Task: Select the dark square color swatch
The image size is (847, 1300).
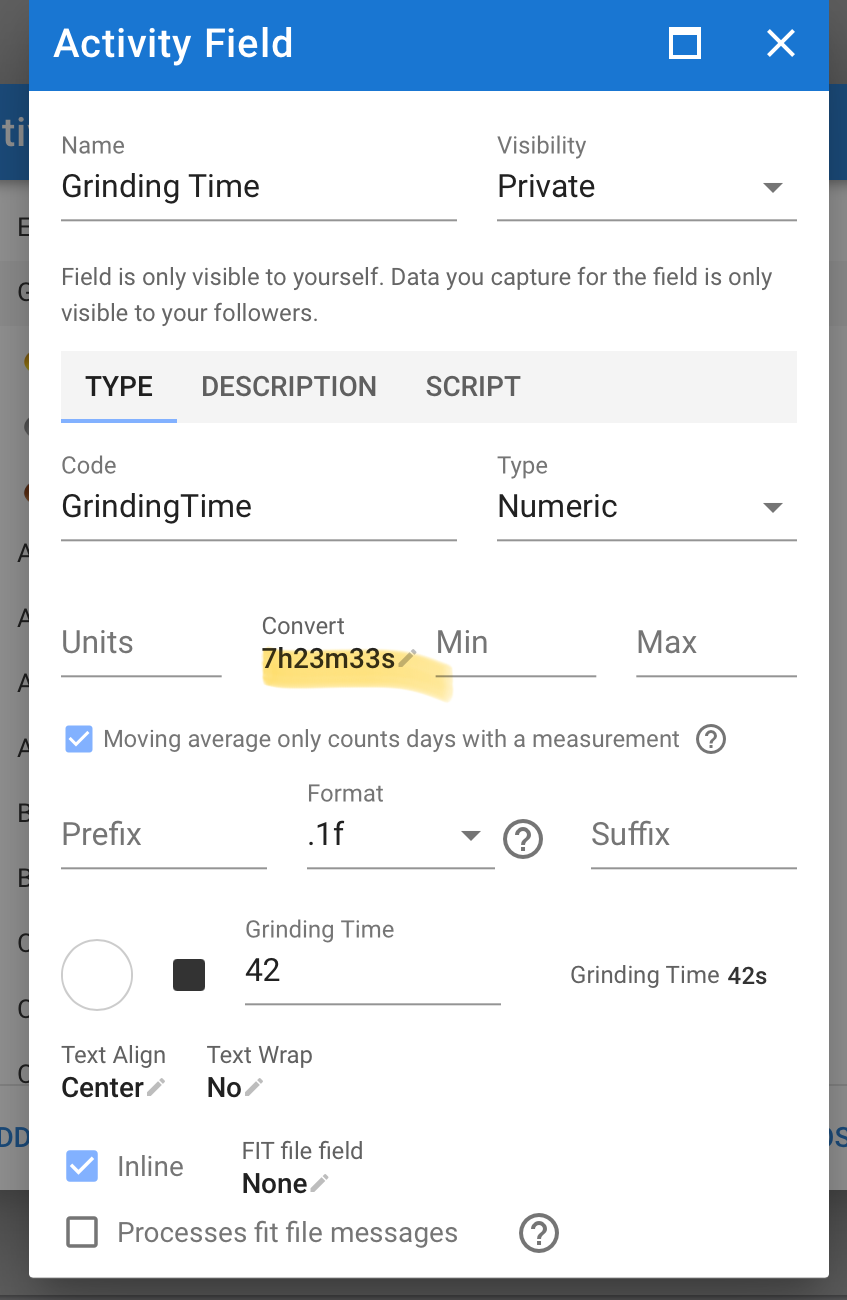Action: point(189,975)
